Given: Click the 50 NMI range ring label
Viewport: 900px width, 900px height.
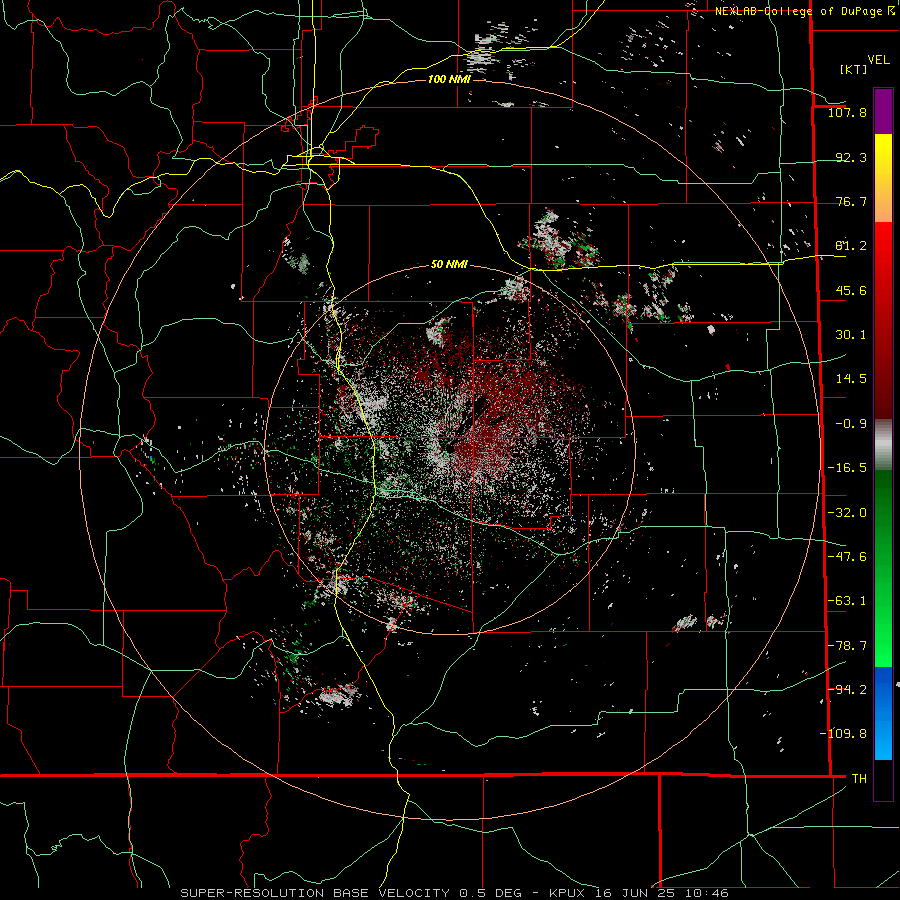Looking at the screenshot, I should coord(449,264).
